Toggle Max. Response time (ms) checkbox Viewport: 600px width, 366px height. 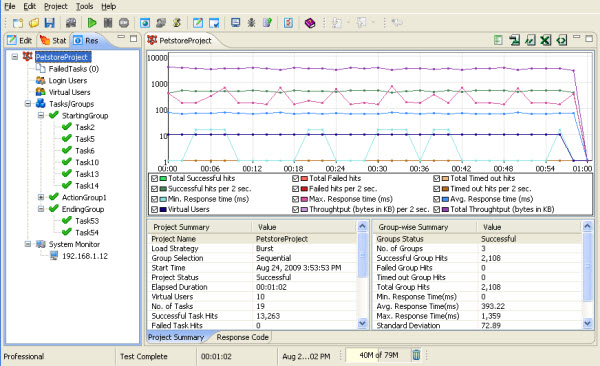(x=295, y=199)
